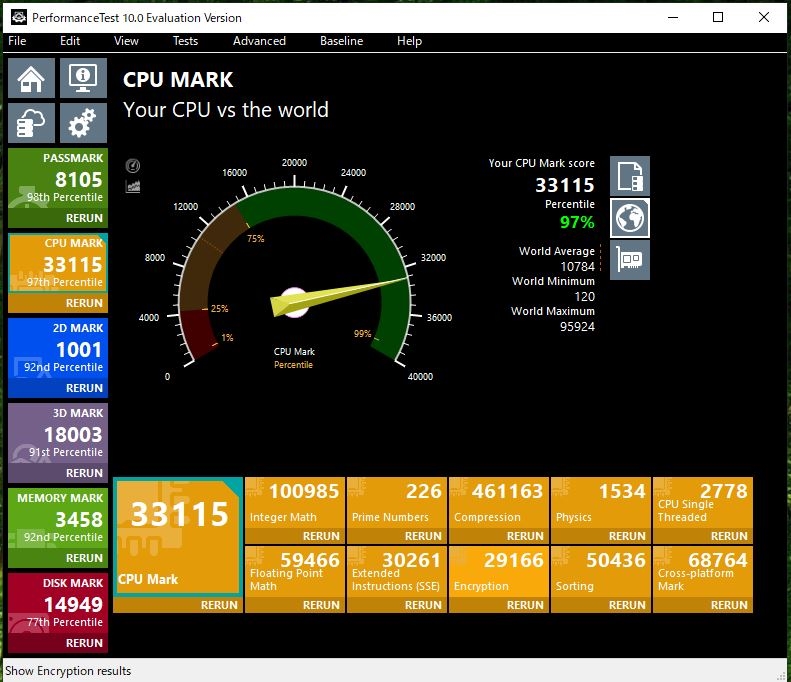Select the Encryption 29166 result tile
The width and height of the screenshot is (791, 682).
pyautogui.click(x=499, y=572)
